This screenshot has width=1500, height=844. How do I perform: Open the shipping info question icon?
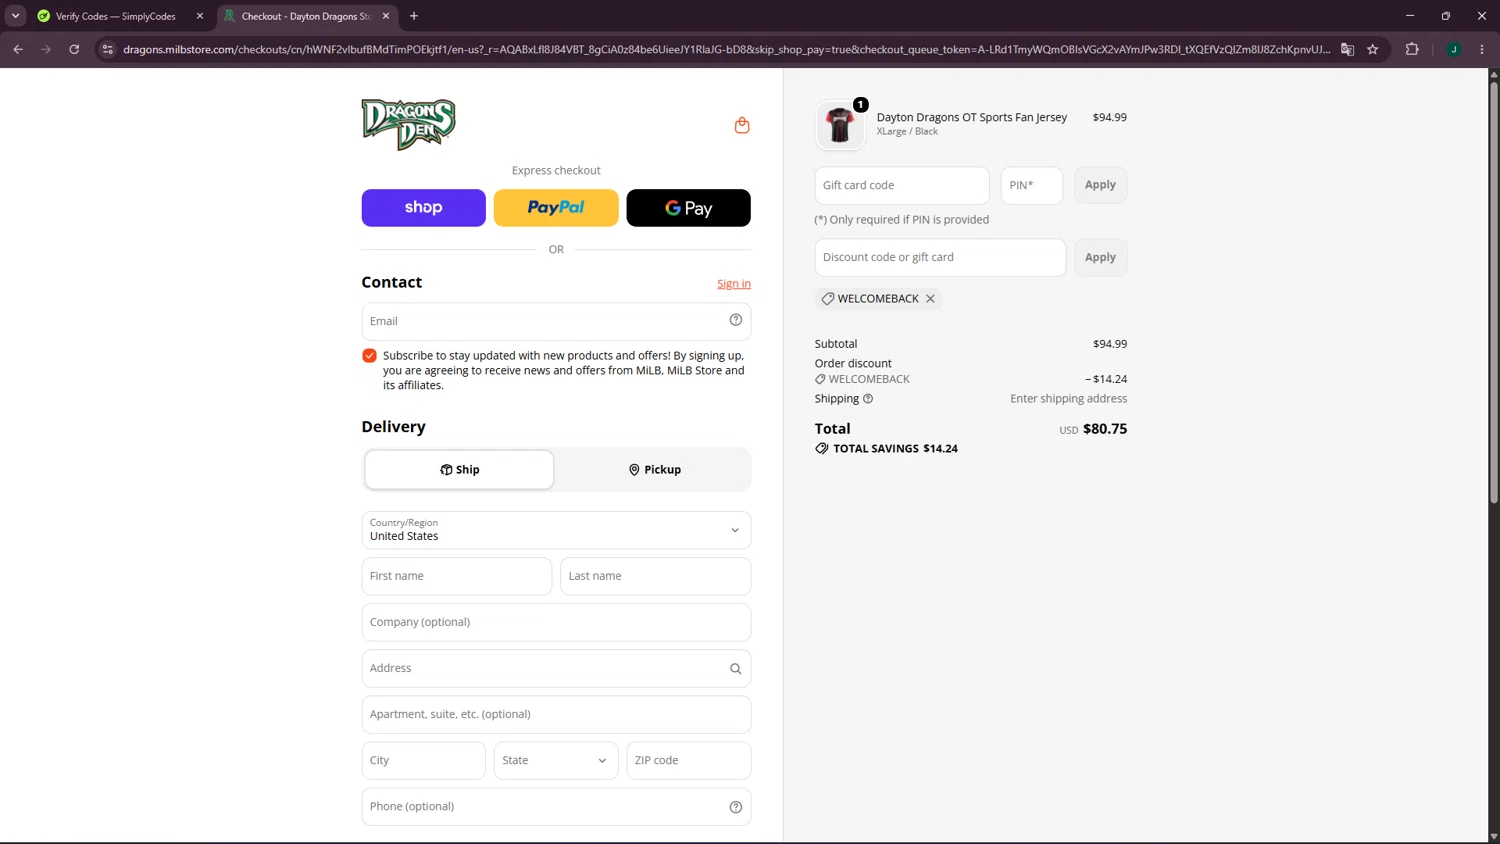point(868,399)
